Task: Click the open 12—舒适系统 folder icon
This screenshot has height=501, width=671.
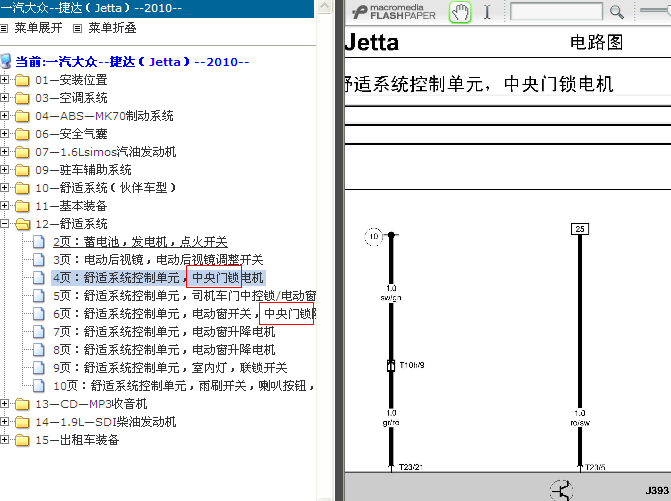Action: pos(23,224)
